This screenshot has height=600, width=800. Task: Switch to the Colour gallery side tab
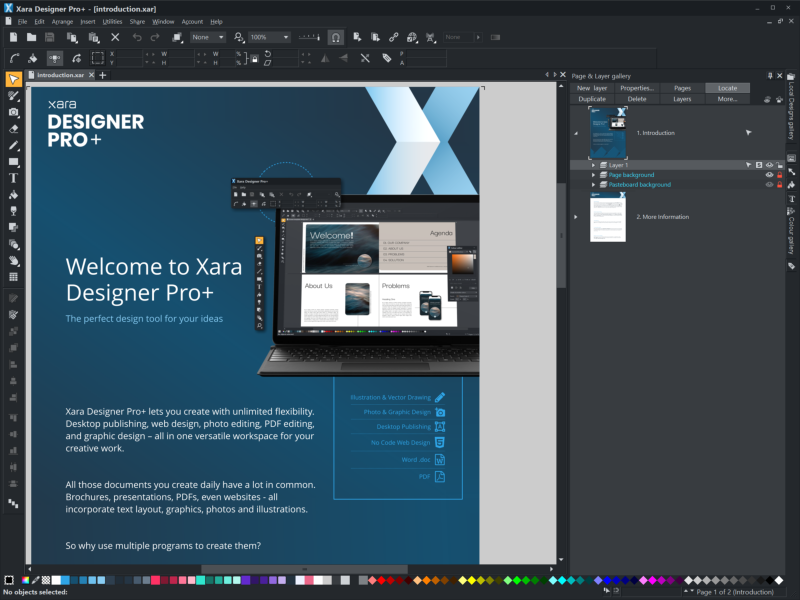tap(793, 230)
